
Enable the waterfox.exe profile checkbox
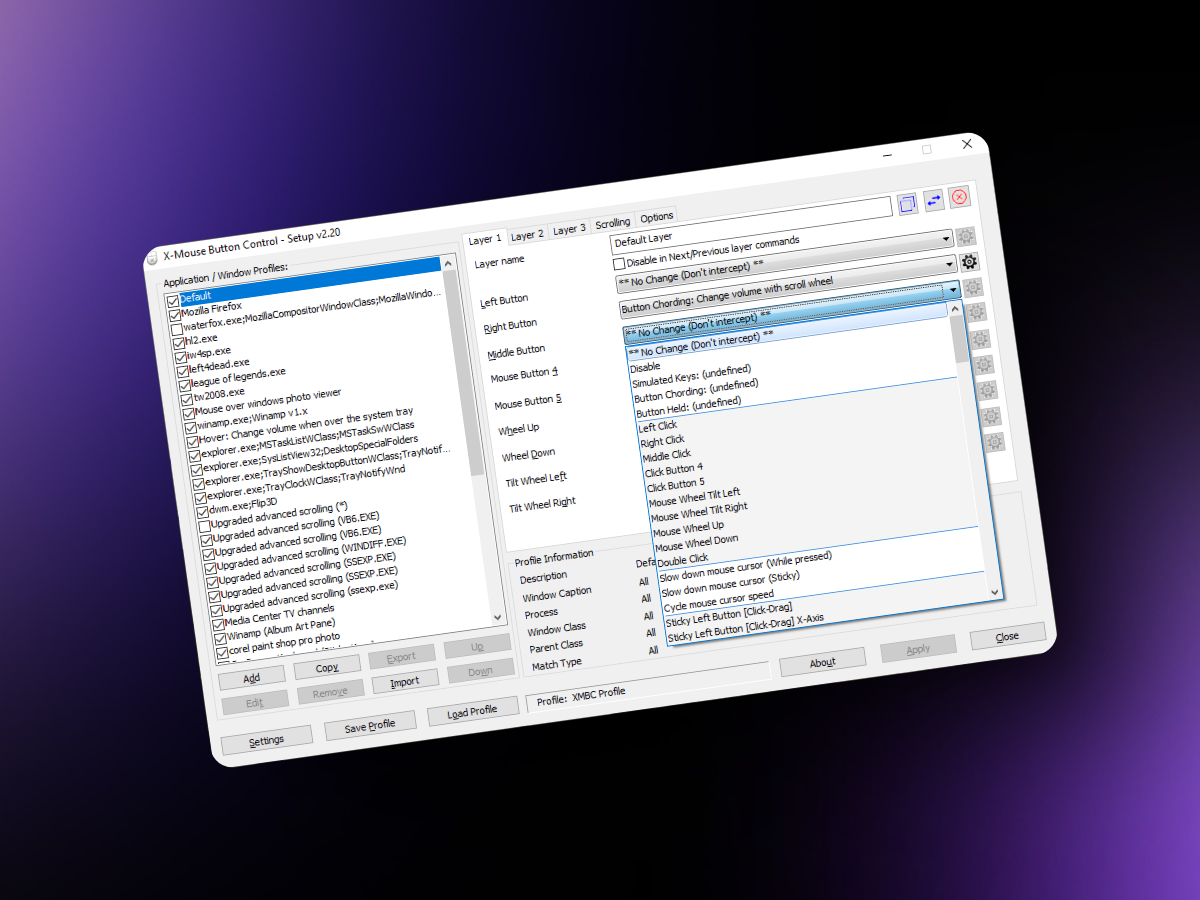tap(177, 328)
